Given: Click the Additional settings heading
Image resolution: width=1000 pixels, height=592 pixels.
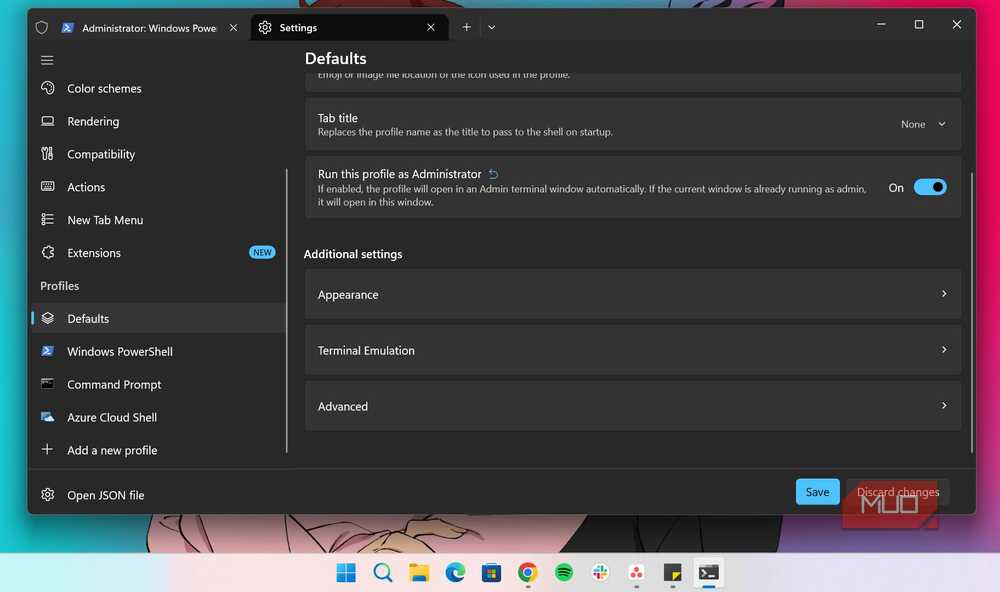Looking at the screenshot, I should (x=353, y=254).
